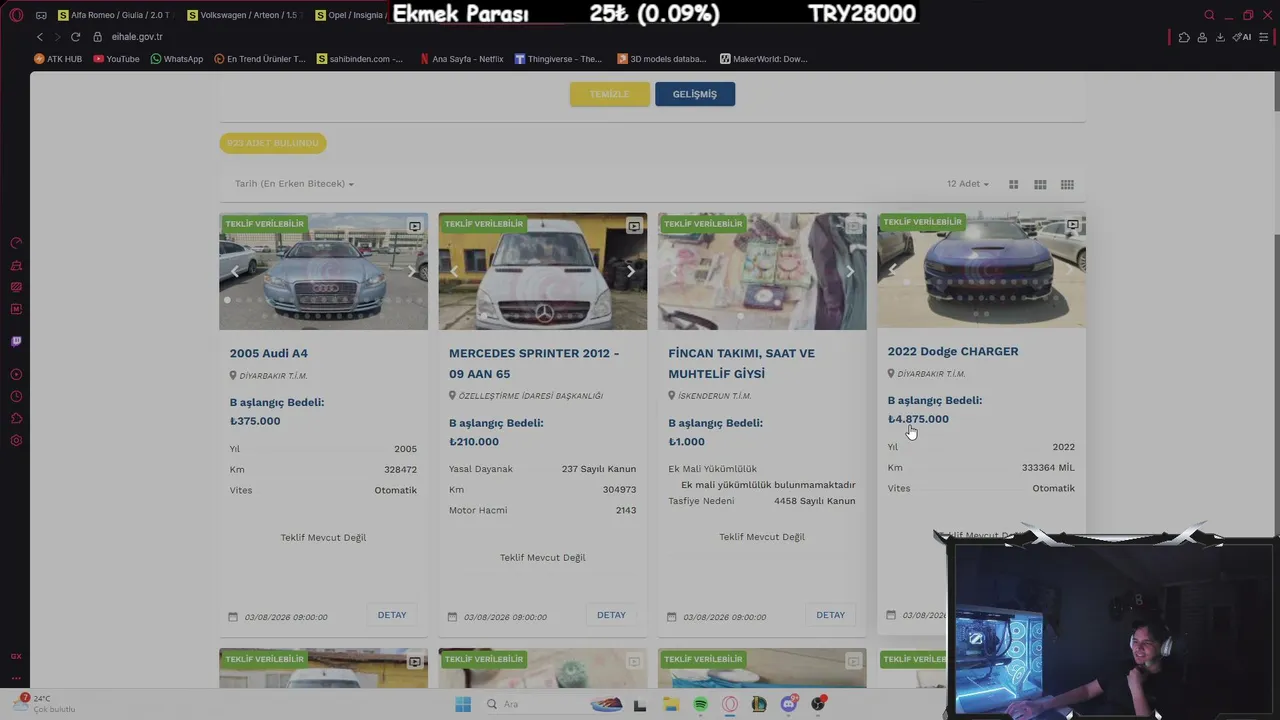This screenshot has height=720, width=1280.
Task: Show the previous photo of the Audi A4
Action: point(236,271)
